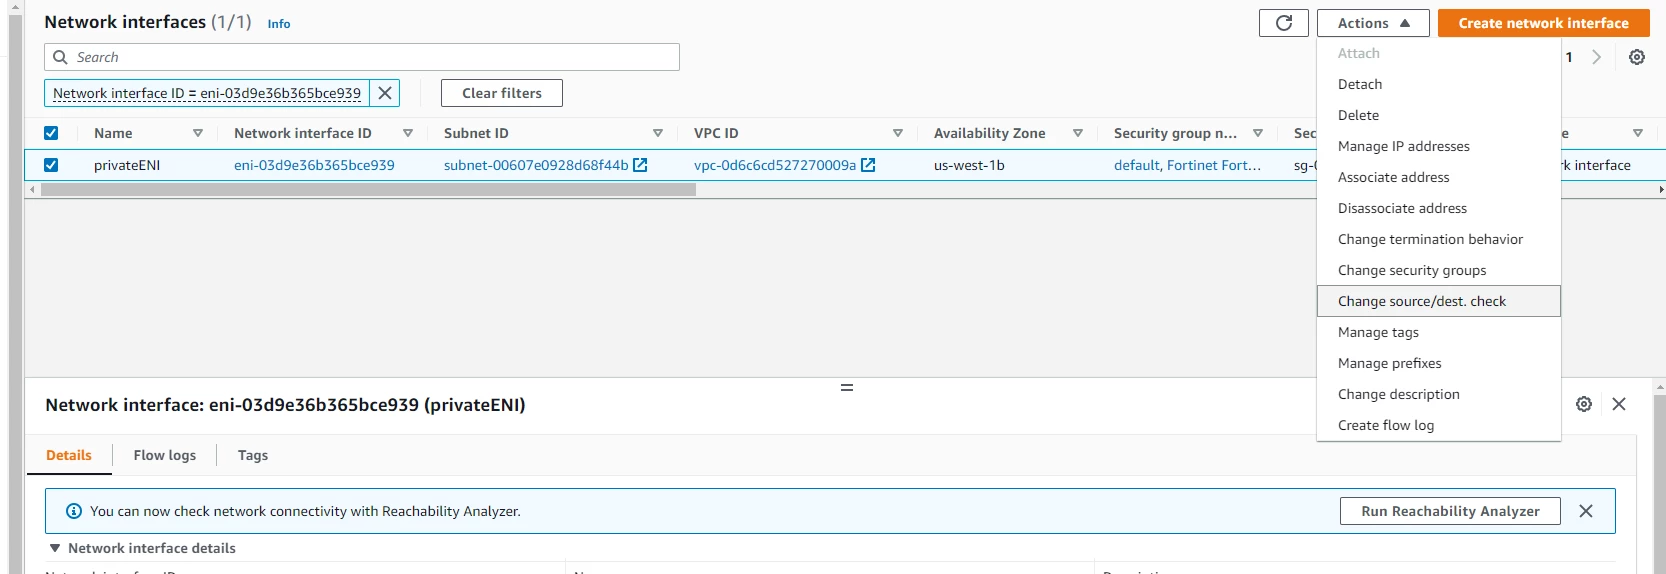Open default, Fortinet security group link

(x=1187, y=165)
